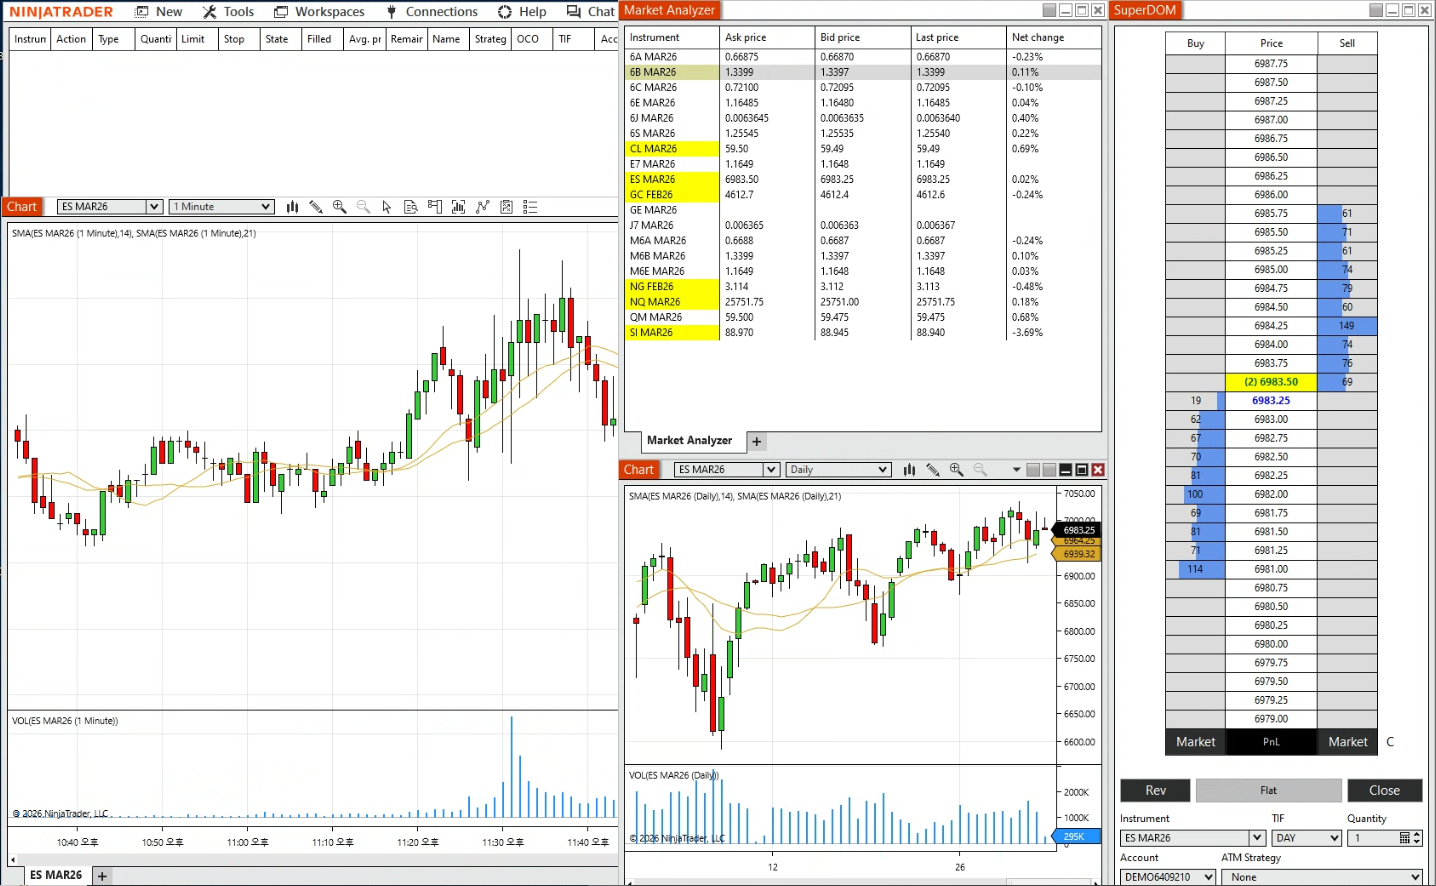Select the NQ MAR26 instrument row
Image resolution: width=1436 pixels, height=886 pixels.
[x=862, y=302]
